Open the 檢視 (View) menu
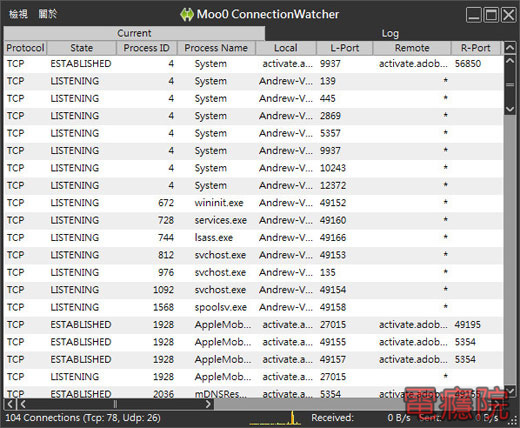 click(x=18, y=14)
